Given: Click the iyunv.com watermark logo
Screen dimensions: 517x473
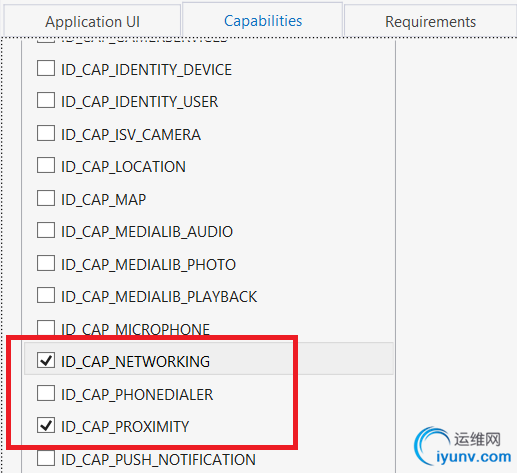Looking at the screenshot, I should [x=462, y=446].
